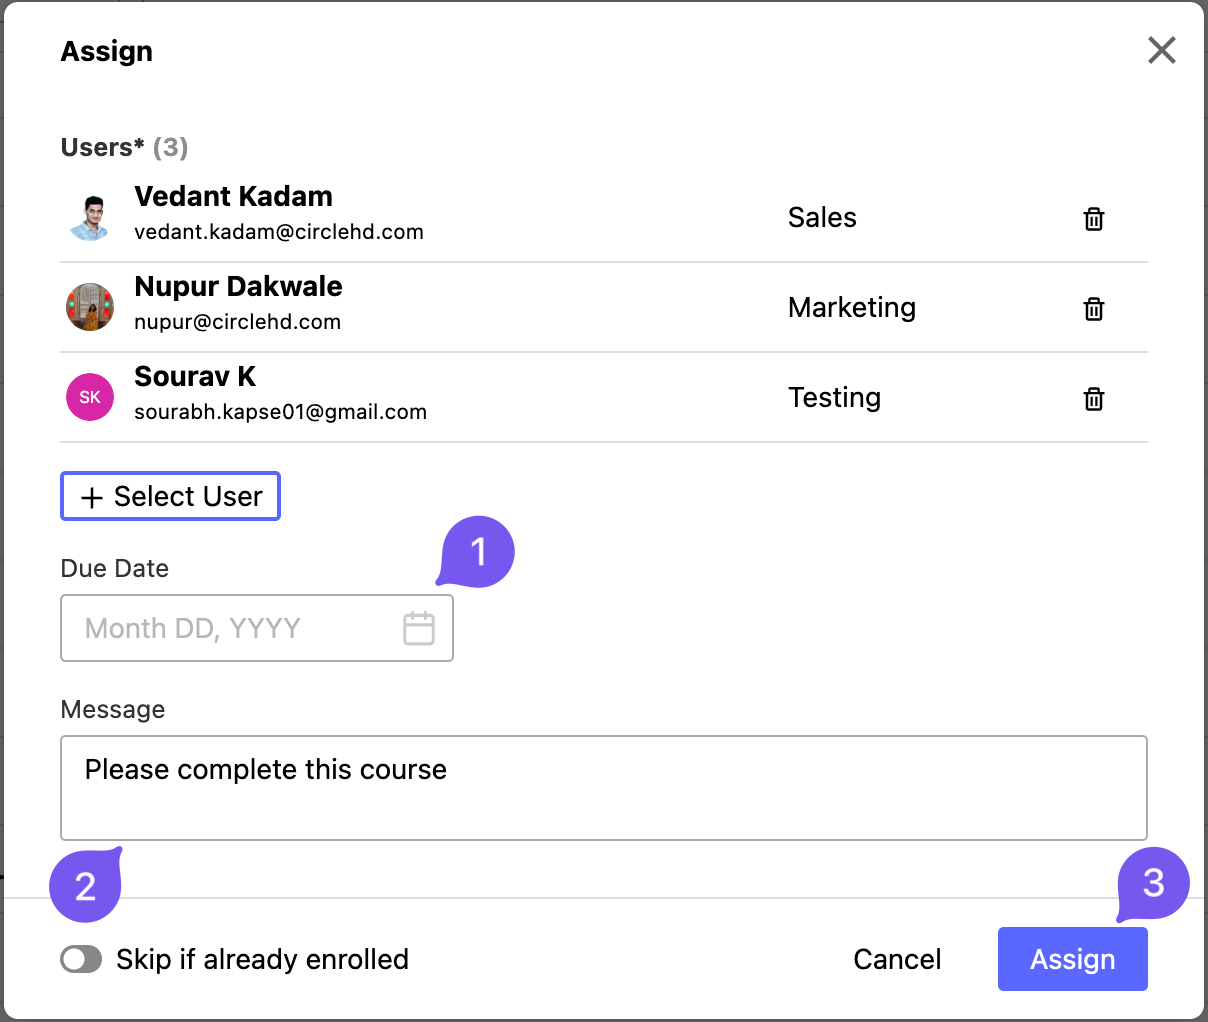This screenshot has height=1022, width=1208.
Task: Enable the Skip if already enrolled toggle
Action: pyautogui.click(x=81, y=960)
